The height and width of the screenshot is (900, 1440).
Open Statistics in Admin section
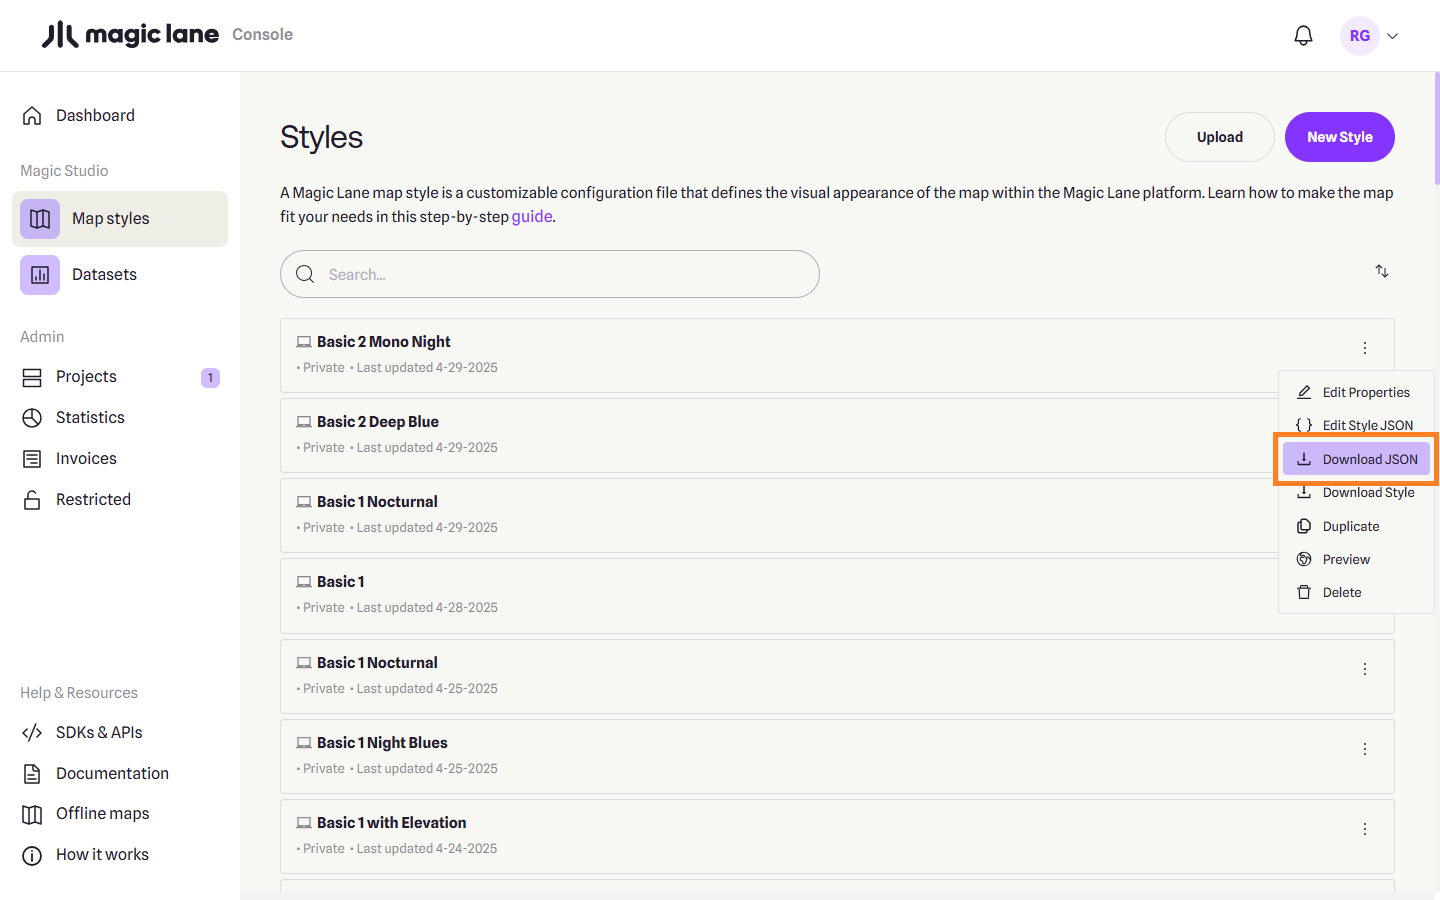pyautogui.click(x=90, y=418)
